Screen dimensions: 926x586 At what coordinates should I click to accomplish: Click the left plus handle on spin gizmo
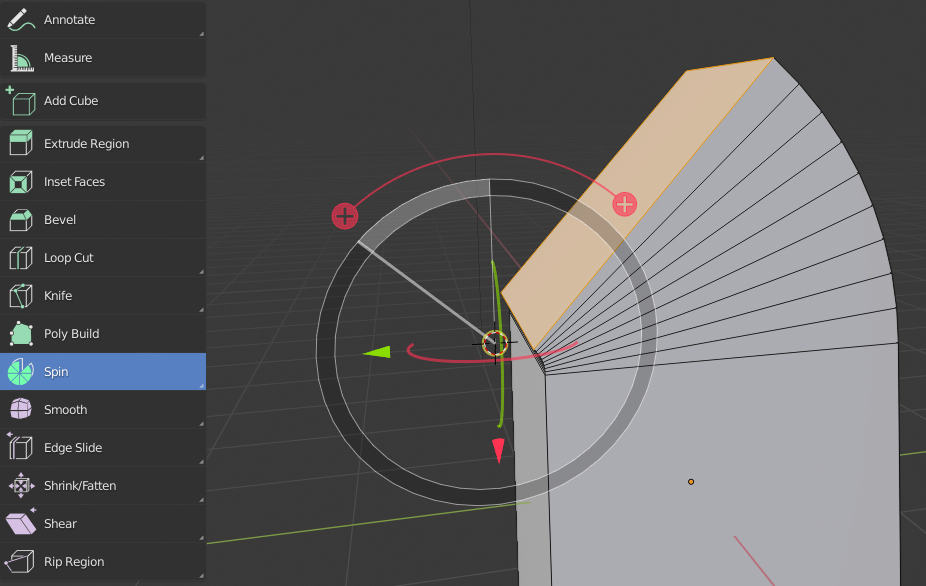[x=345, y=215]
